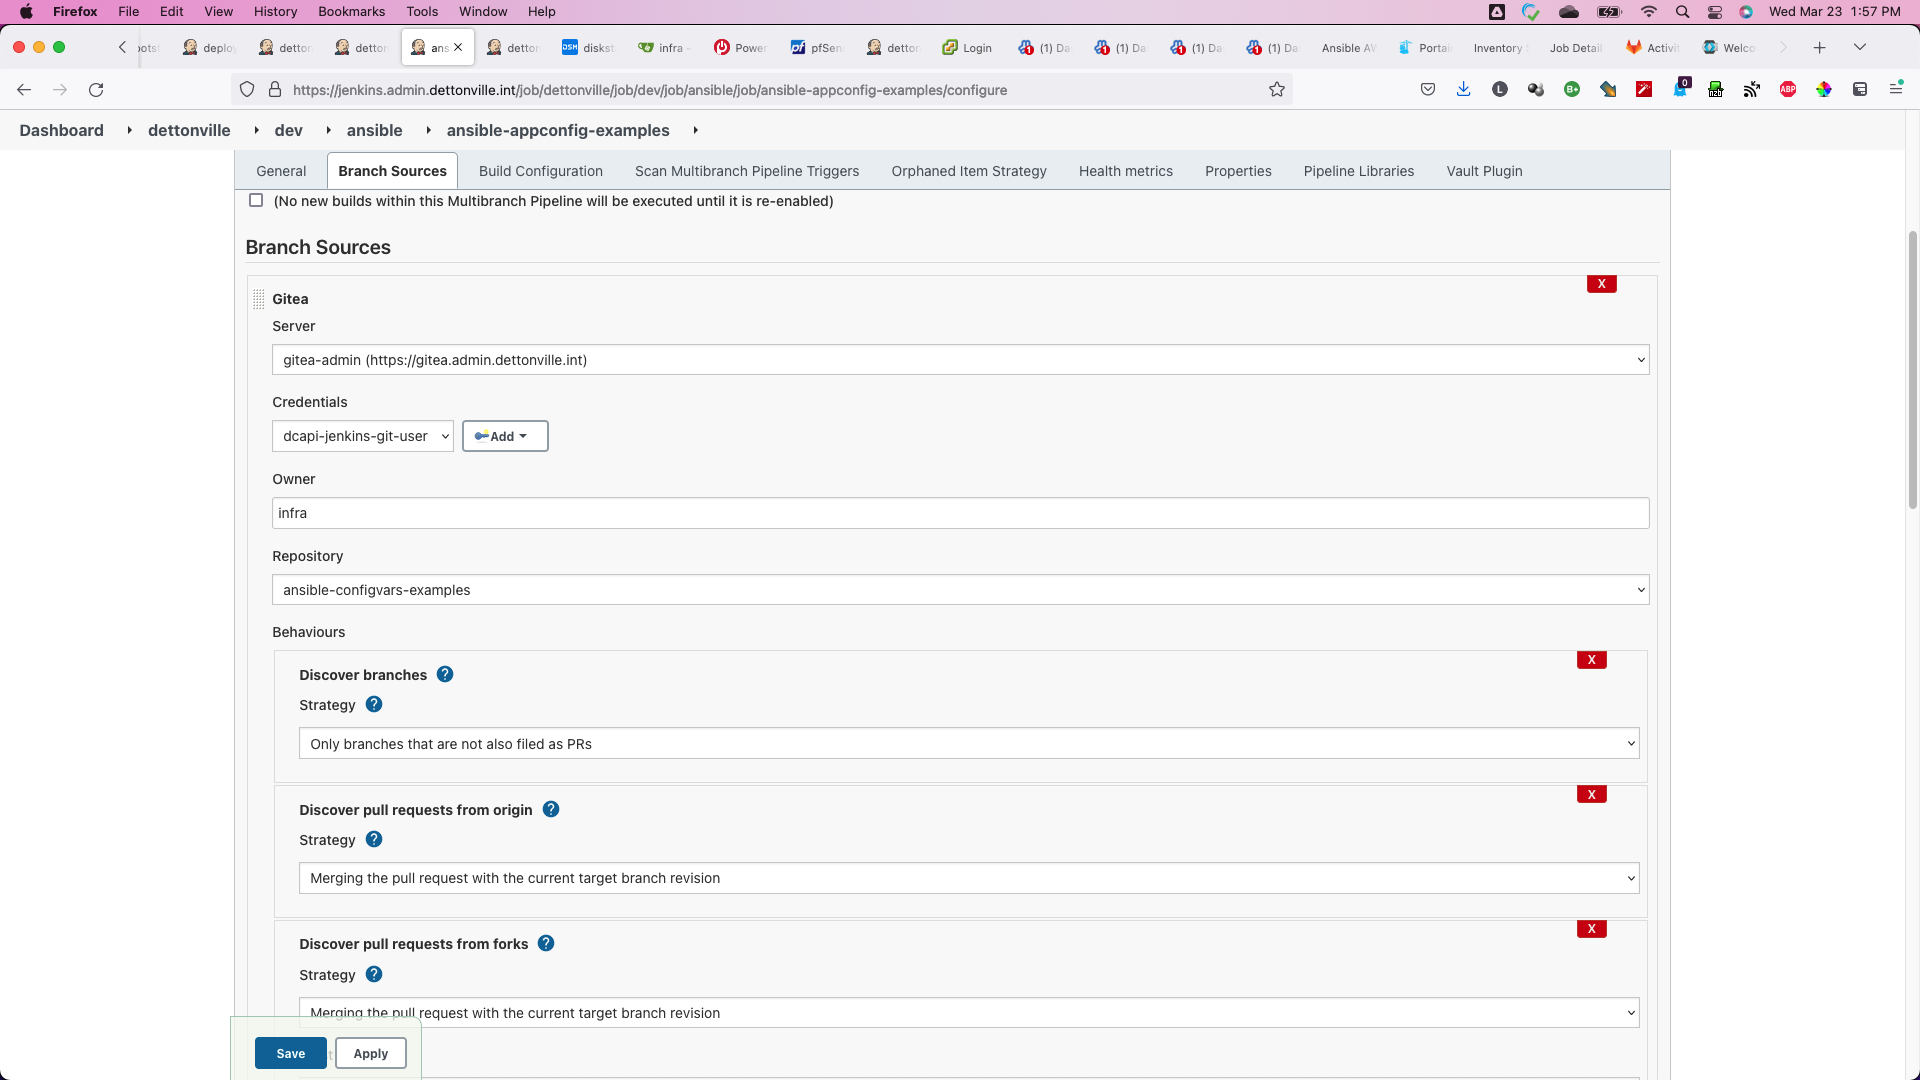Open Discover branches Strategy dropdown
Screen dimensions: 1920x1080
[968, 744]
